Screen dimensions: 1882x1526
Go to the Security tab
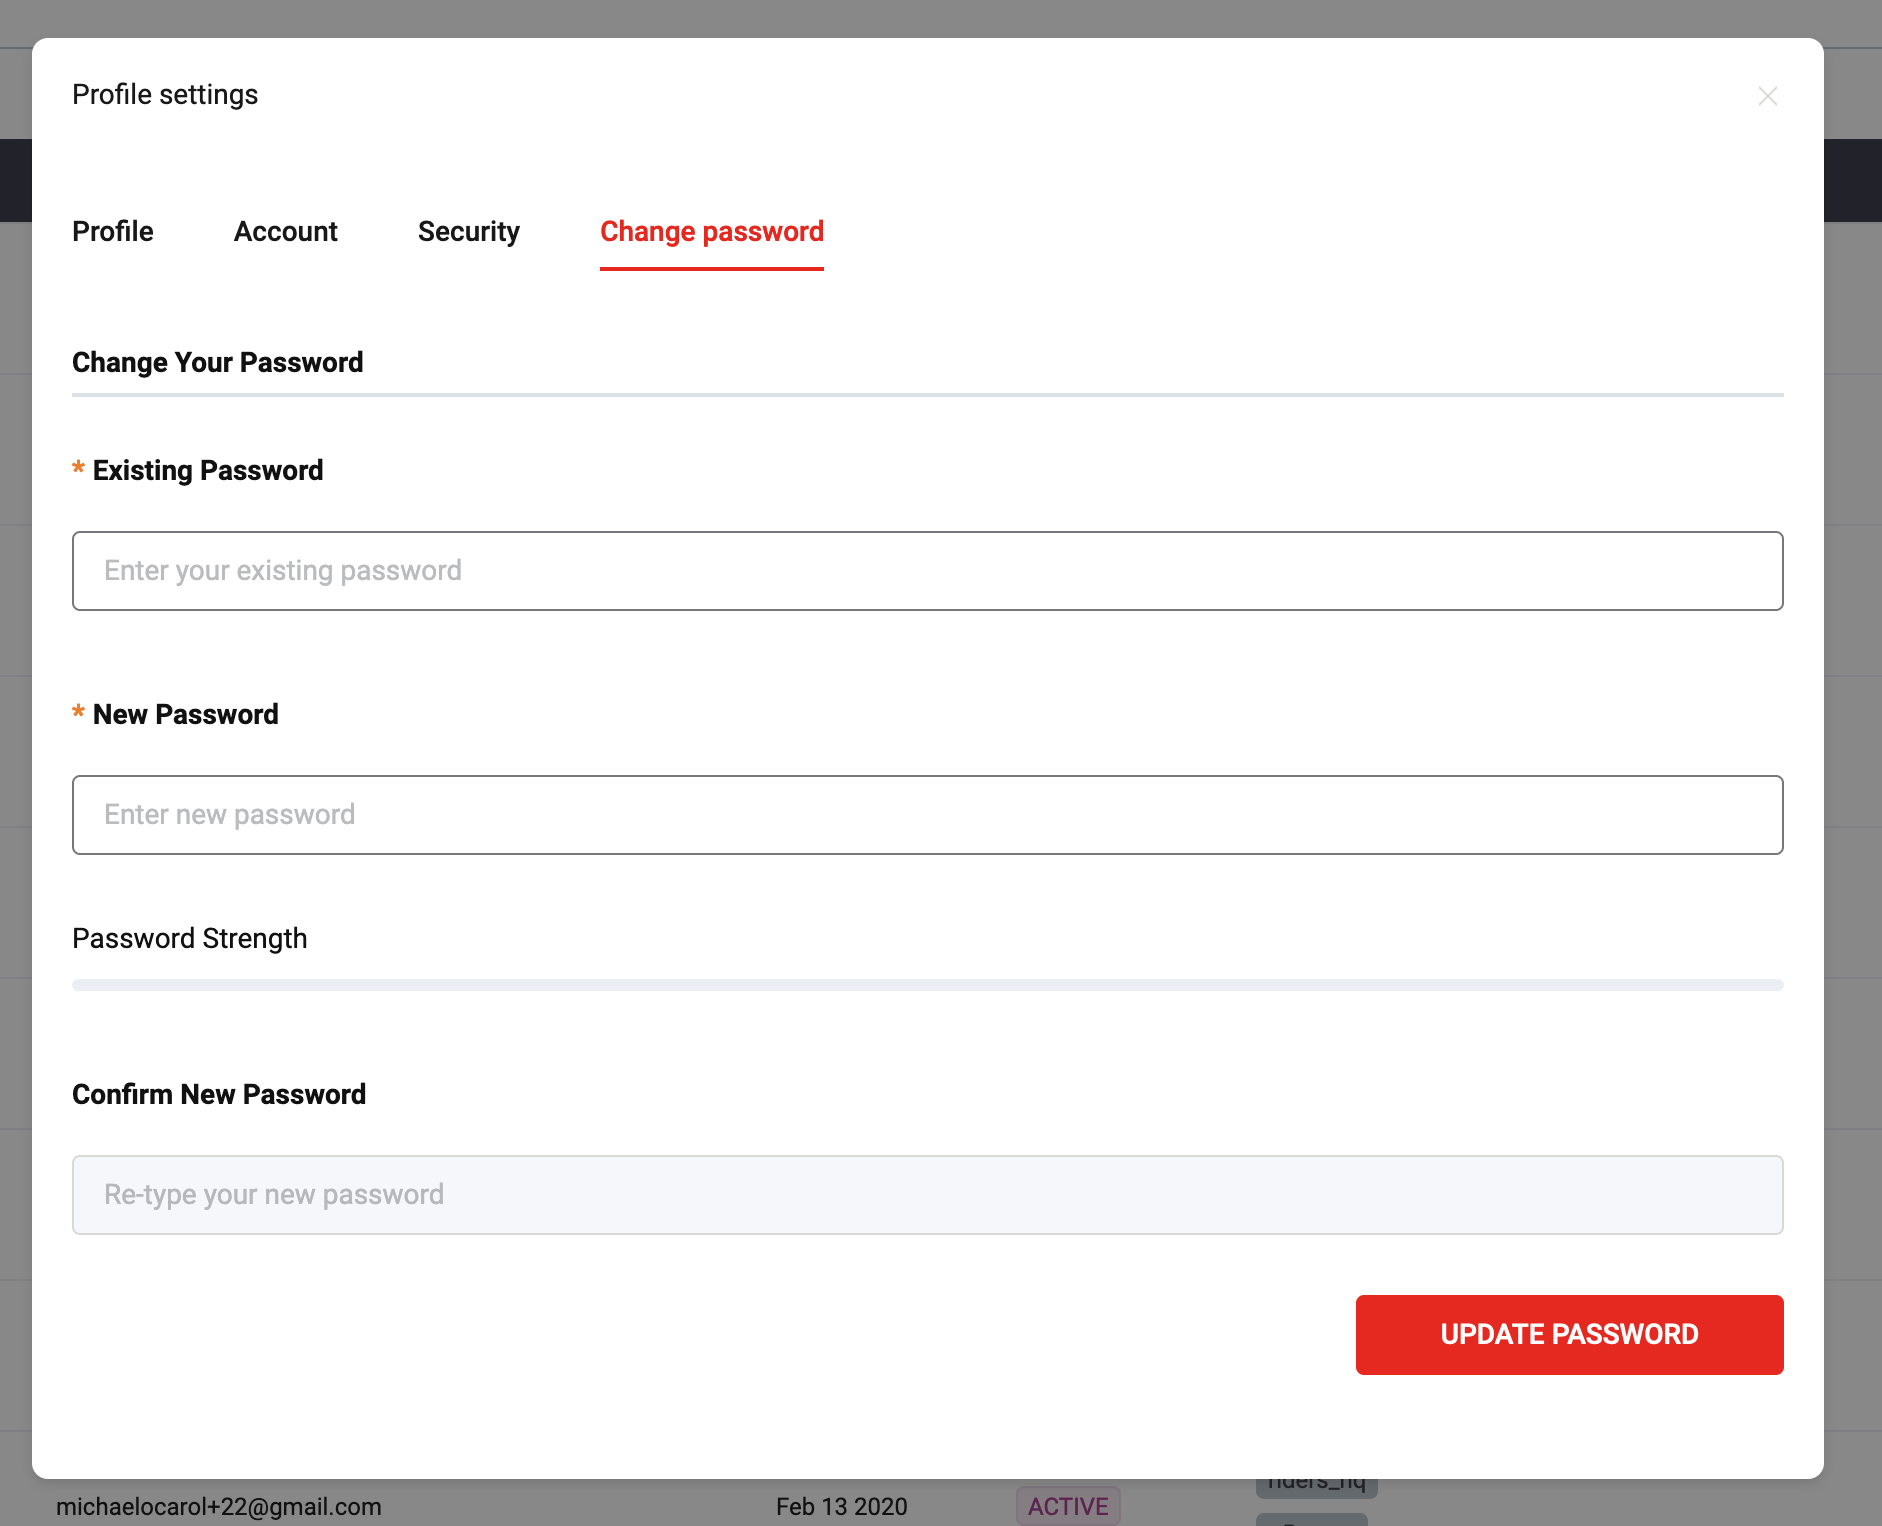pyautogui.click(x=469, y=231)
